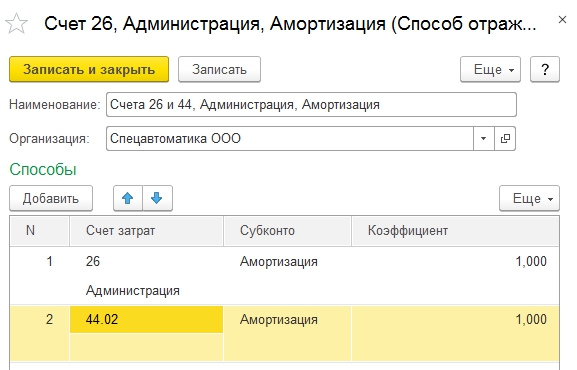Screen dimensions: 577x370
Task: Select the Администрация subdivision cell
Action: point(146,290)
